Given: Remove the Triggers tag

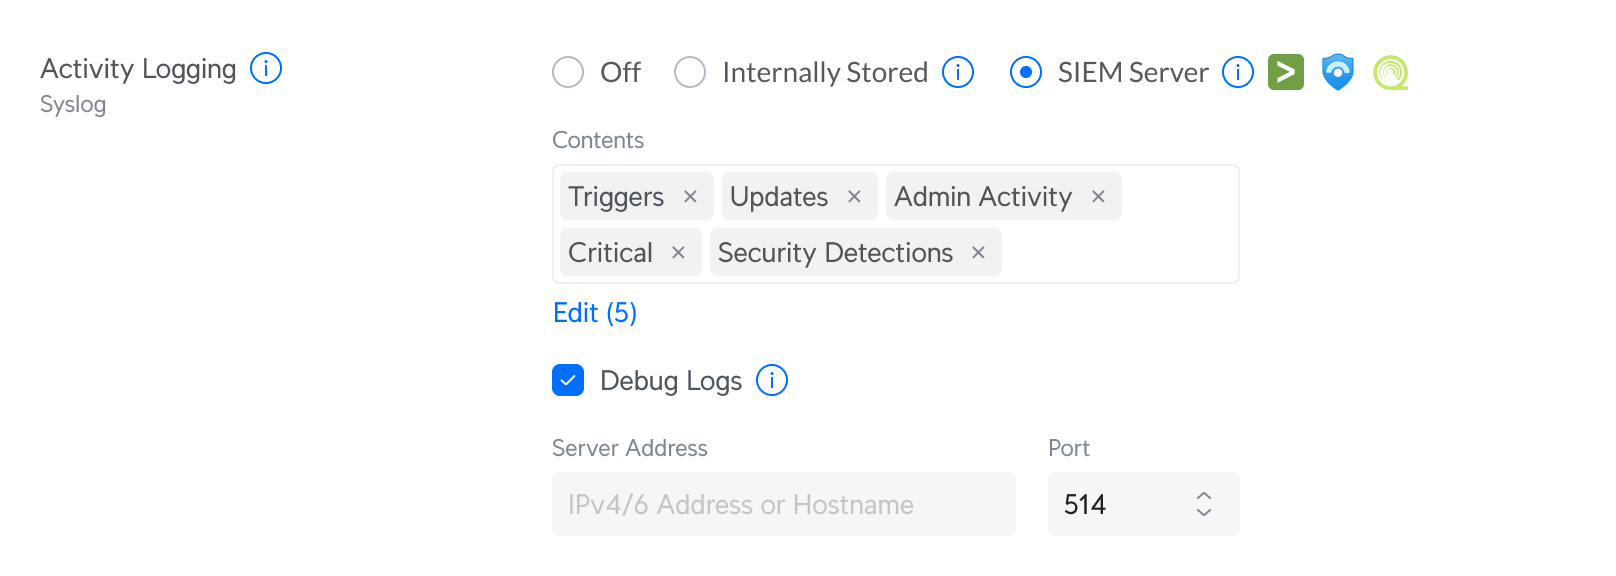Looking at the screenshot, I should point(690,197).
